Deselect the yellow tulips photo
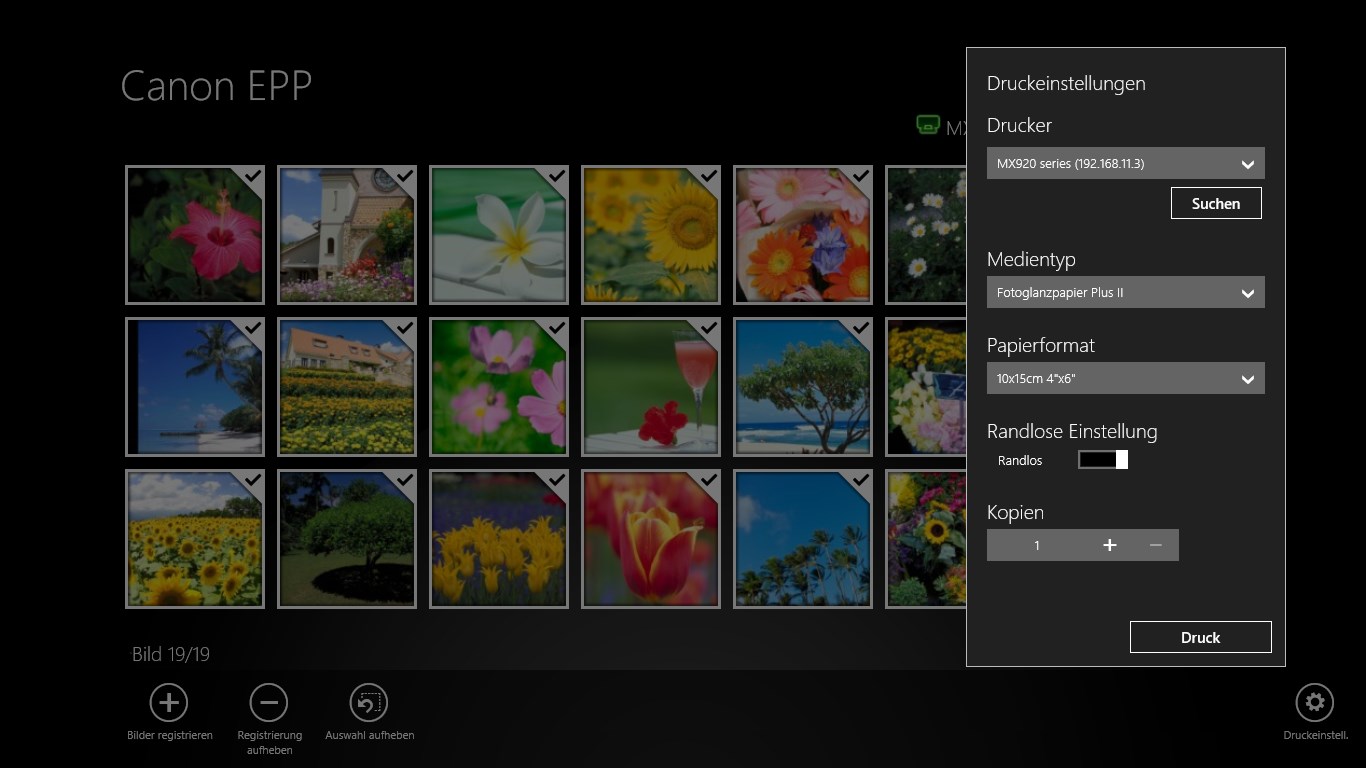This screenshot has width=1366, height=768. pyautogui.click(x=499, y=539)
